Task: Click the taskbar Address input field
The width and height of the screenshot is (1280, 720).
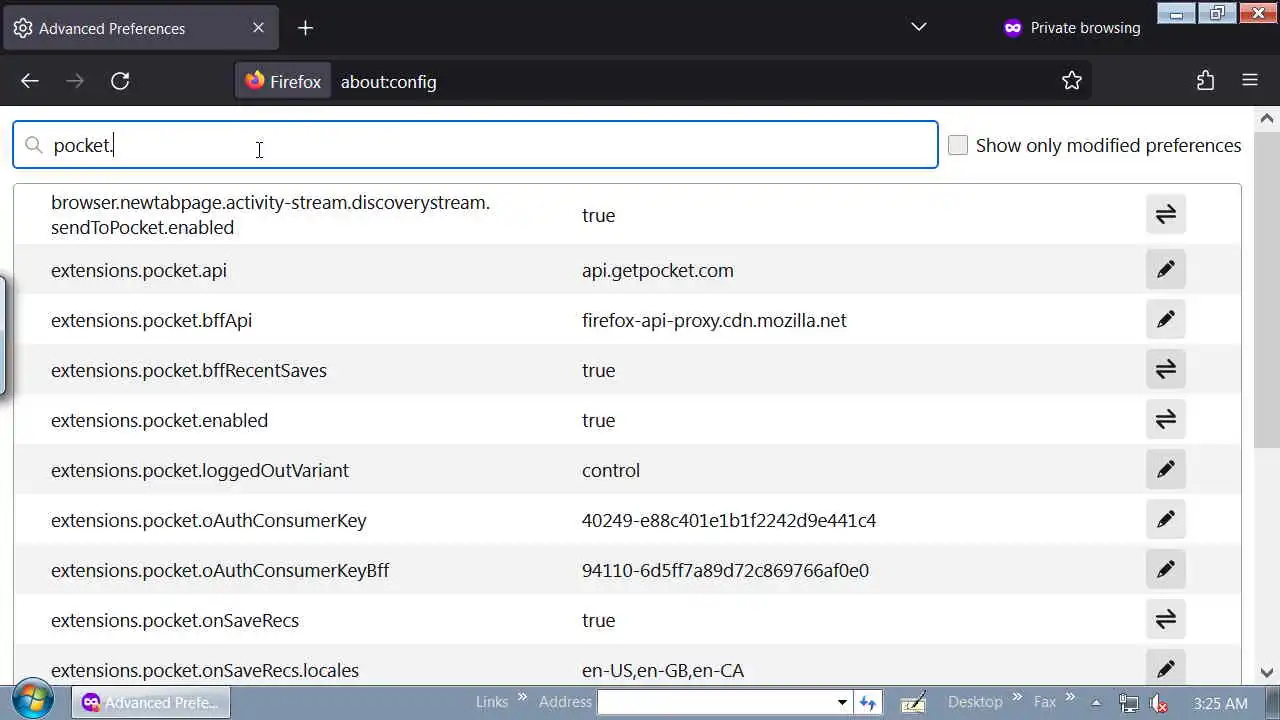Action: pyautogui.click(x=714, y=702)
